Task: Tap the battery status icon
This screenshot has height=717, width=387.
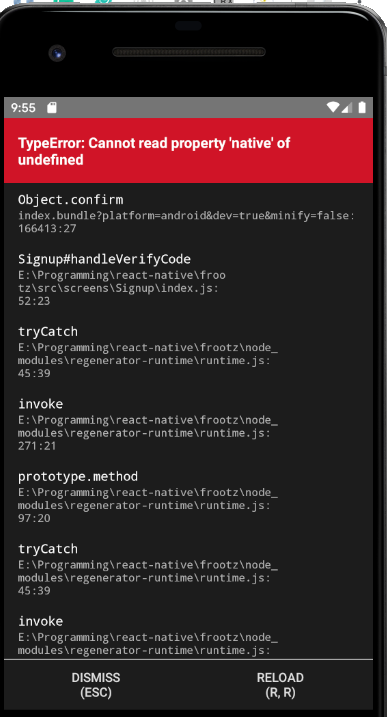Action: tap(362, 107)
